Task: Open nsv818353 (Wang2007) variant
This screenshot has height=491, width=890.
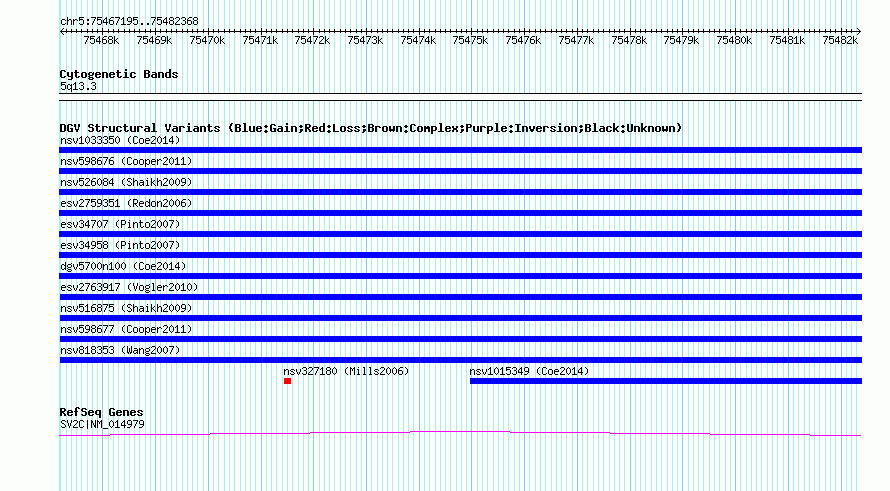Action: point(120,350)
